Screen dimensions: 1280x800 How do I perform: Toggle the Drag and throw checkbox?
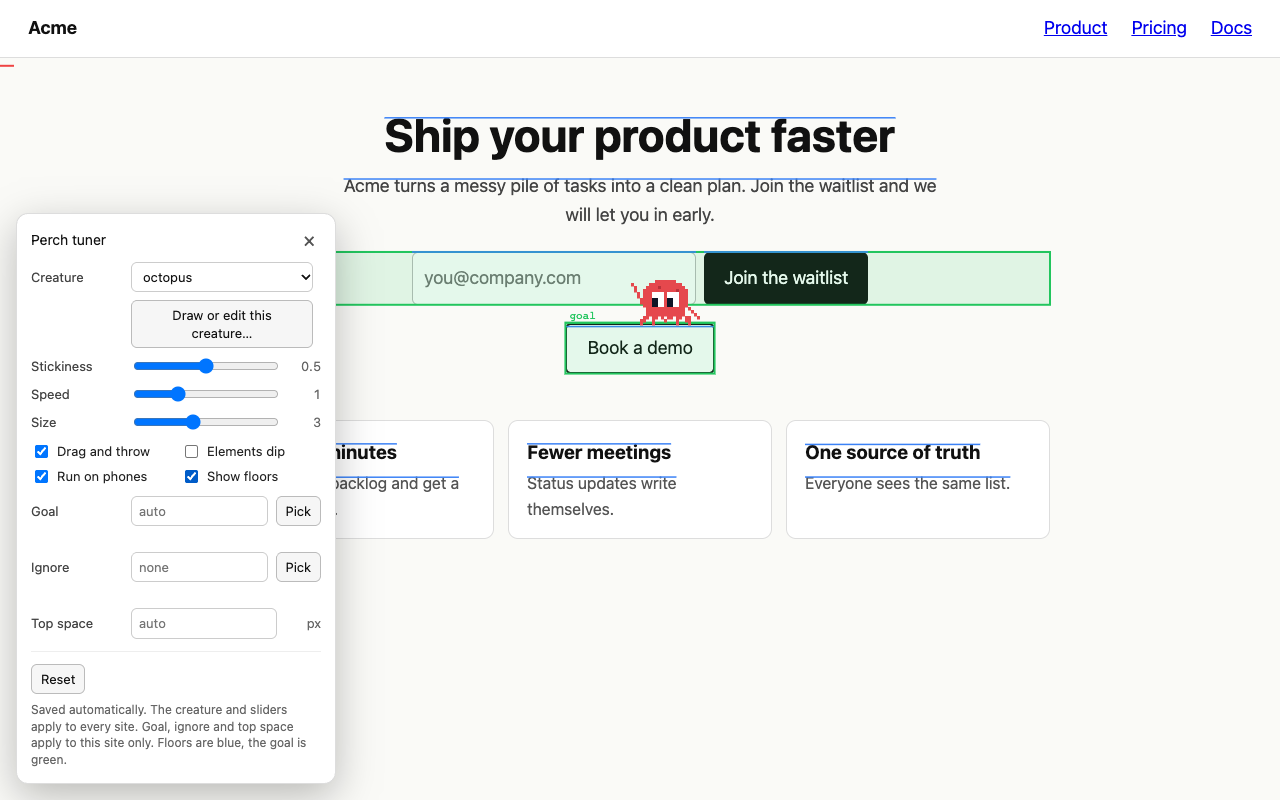[42, 452]
